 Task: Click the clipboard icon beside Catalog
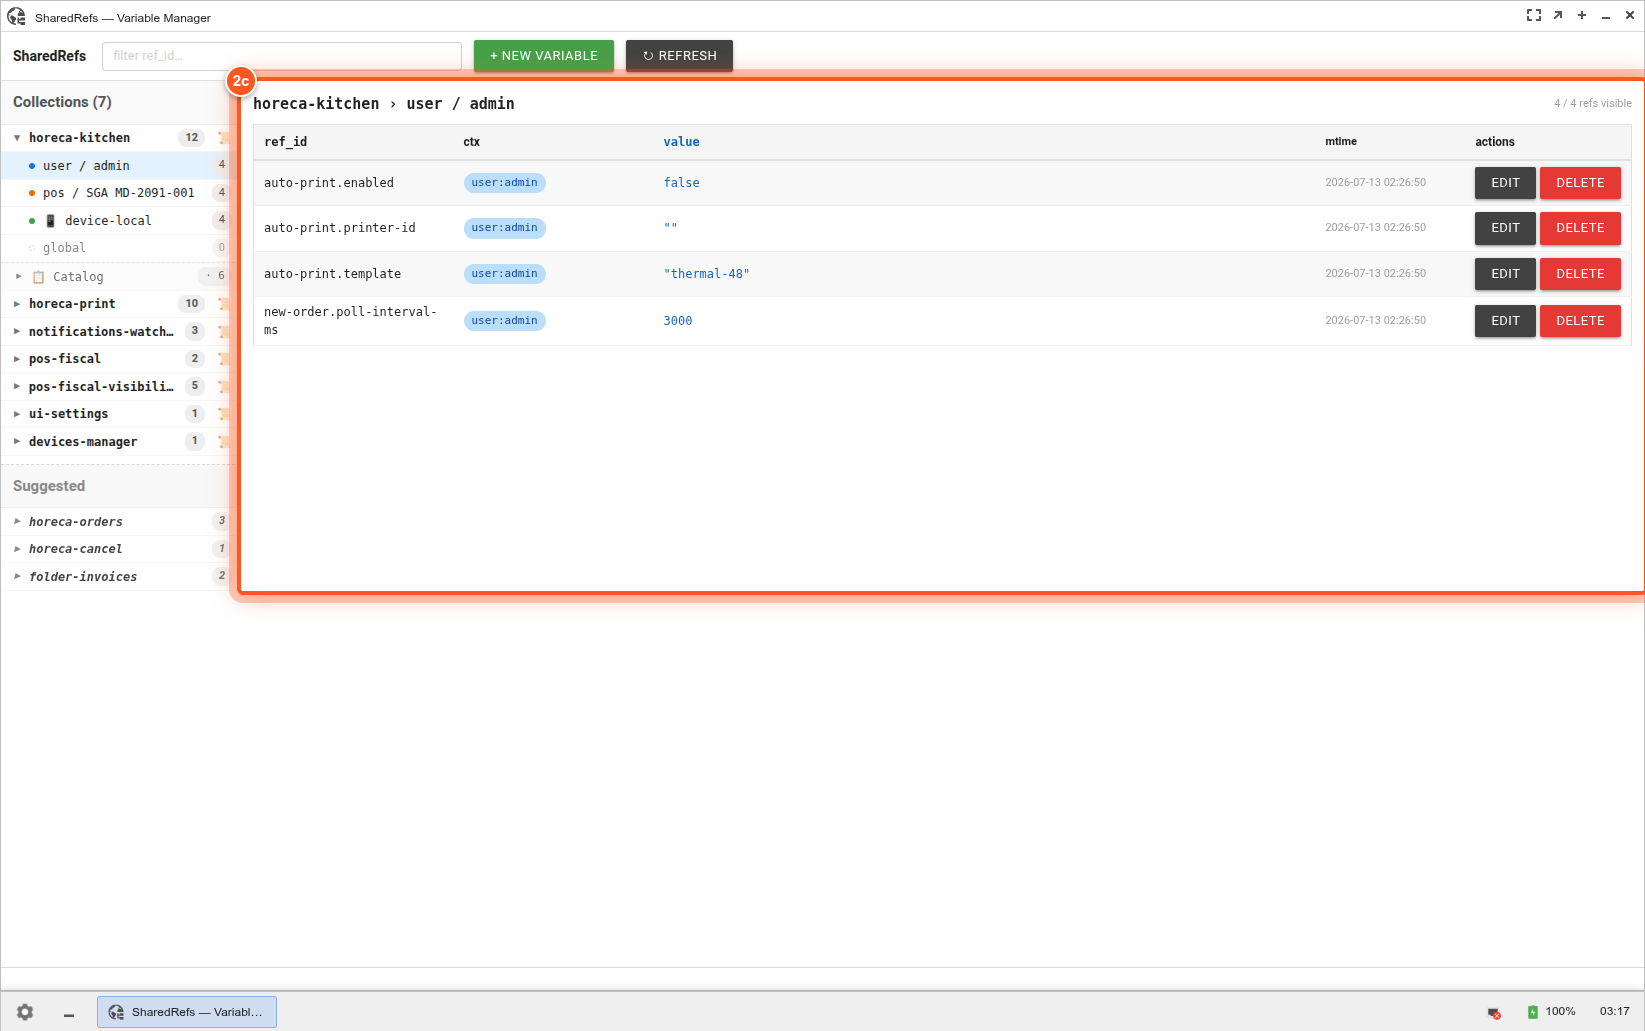pos(39,277)
